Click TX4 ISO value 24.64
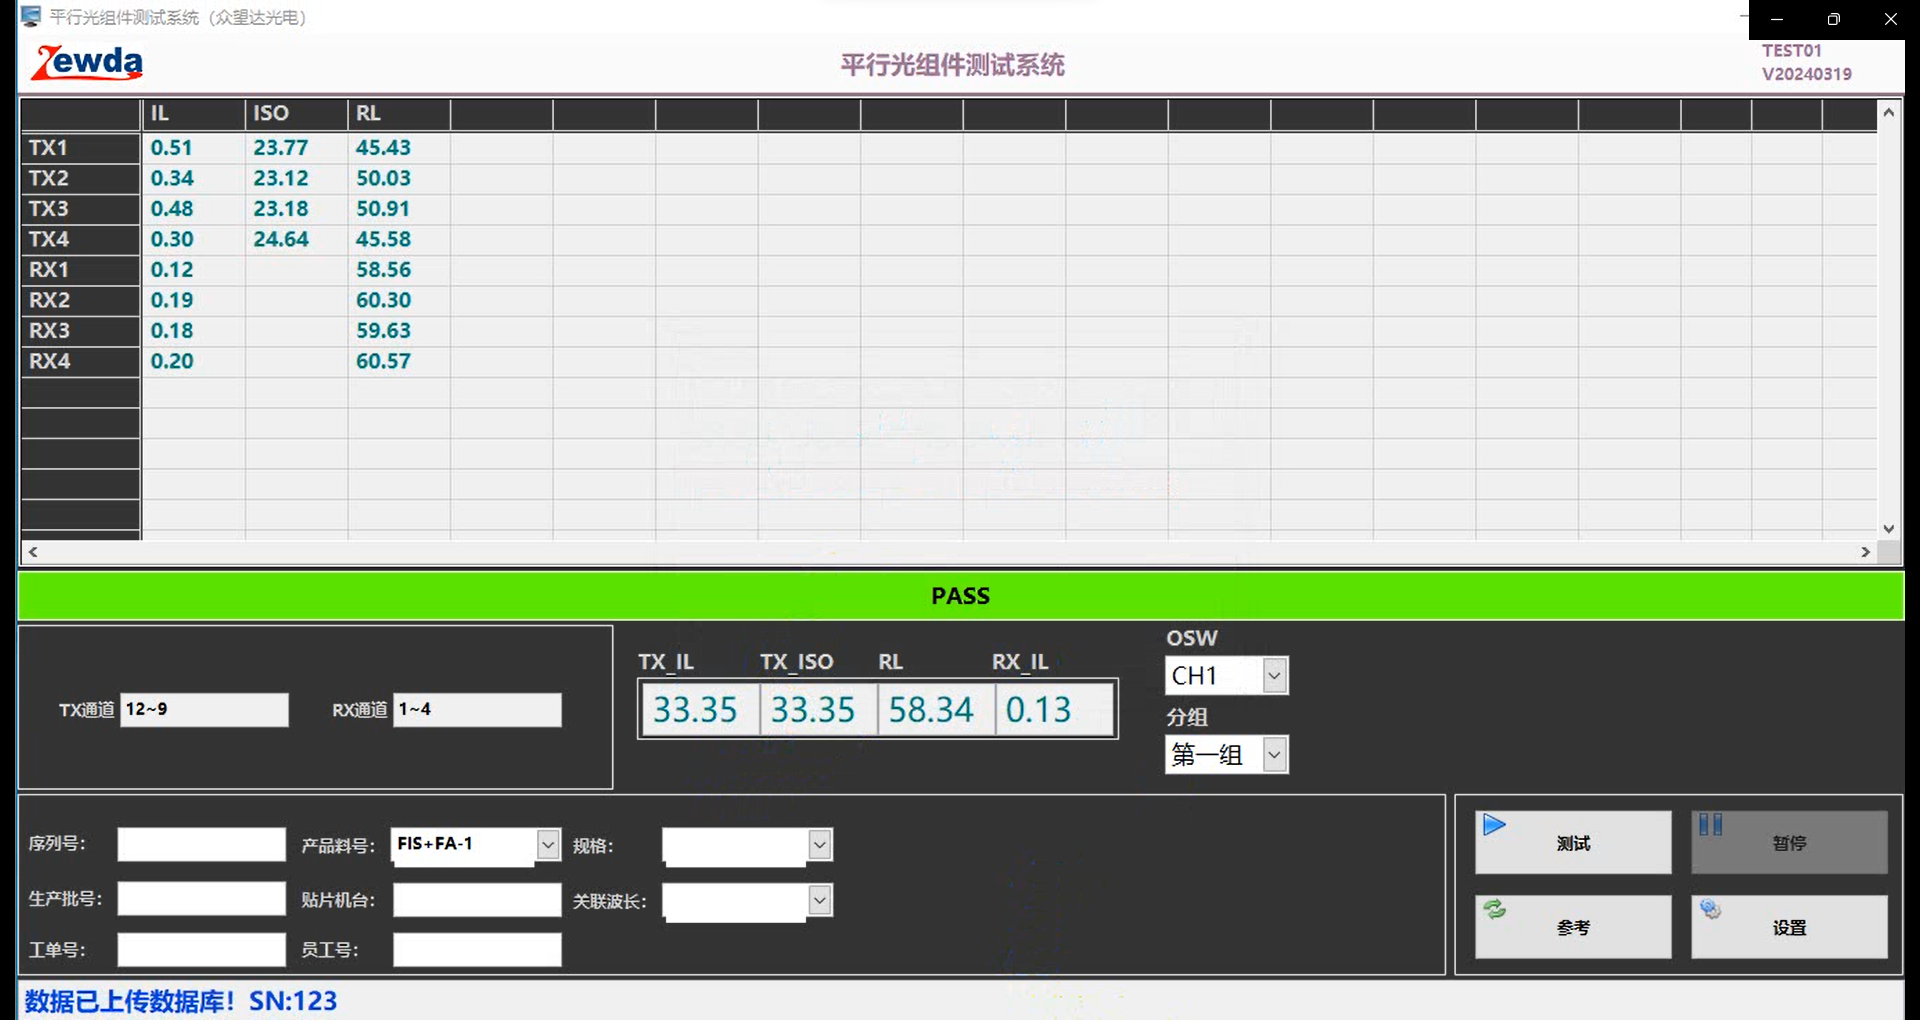The height and width of the screenshot is (1020, 1920). [281, 239]
